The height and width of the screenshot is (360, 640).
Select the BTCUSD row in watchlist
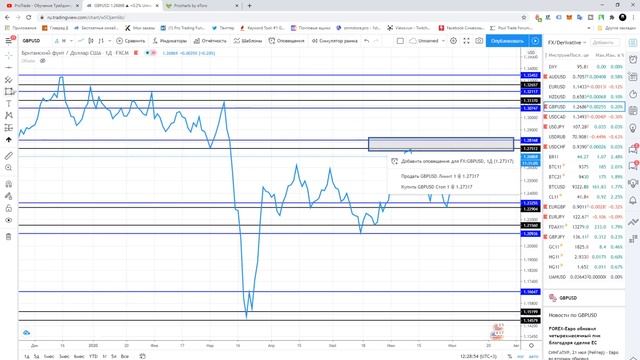[x=584, y=187]
